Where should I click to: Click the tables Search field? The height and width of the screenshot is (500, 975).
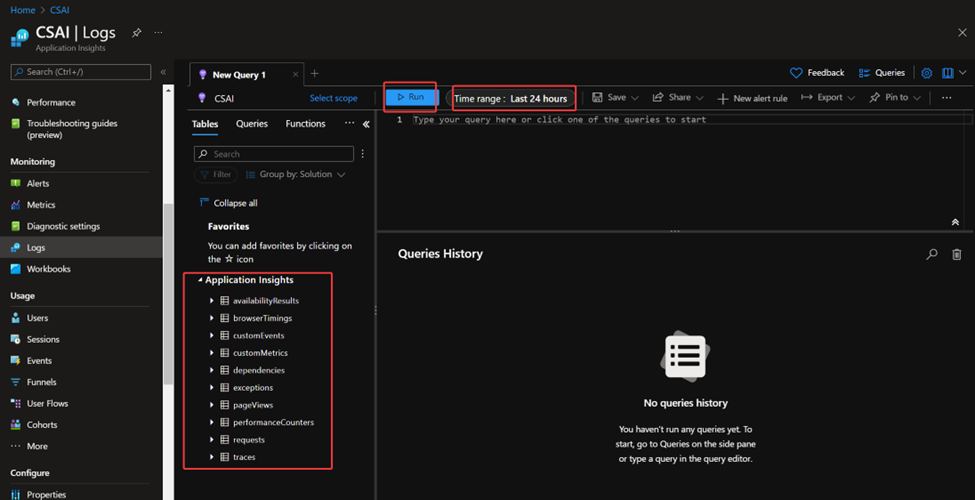(274, 154)
